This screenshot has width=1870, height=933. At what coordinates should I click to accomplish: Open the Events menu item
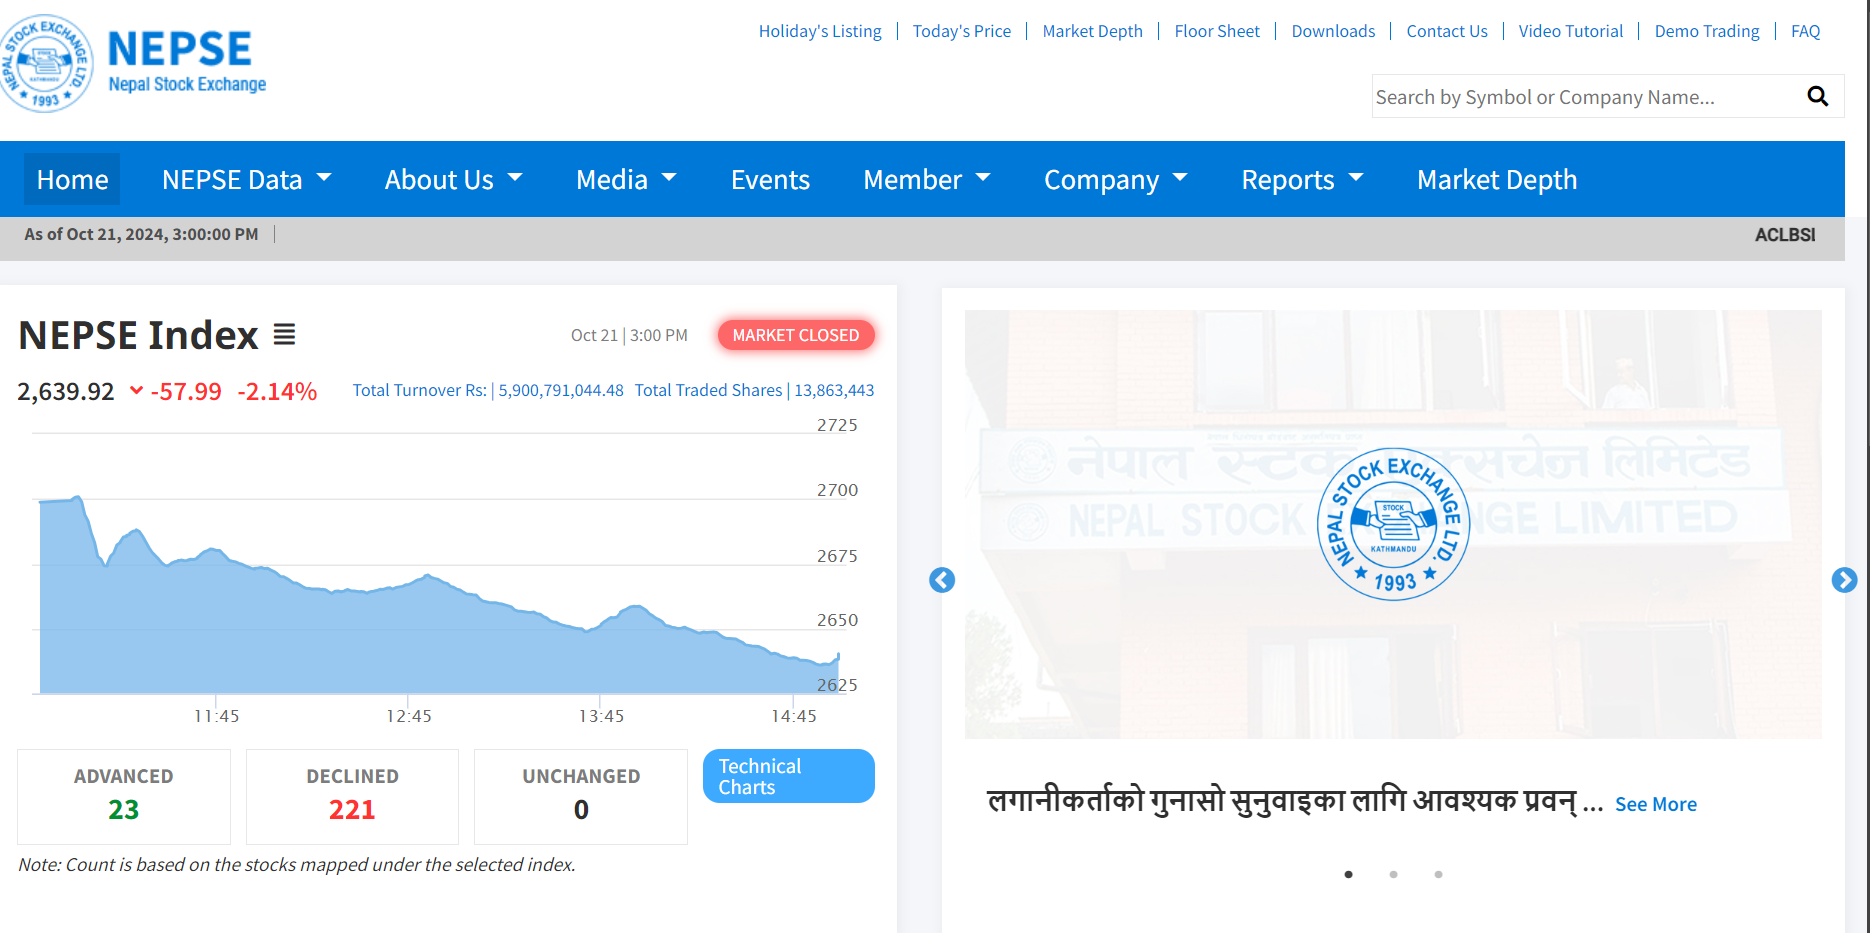tap(770, 180)
